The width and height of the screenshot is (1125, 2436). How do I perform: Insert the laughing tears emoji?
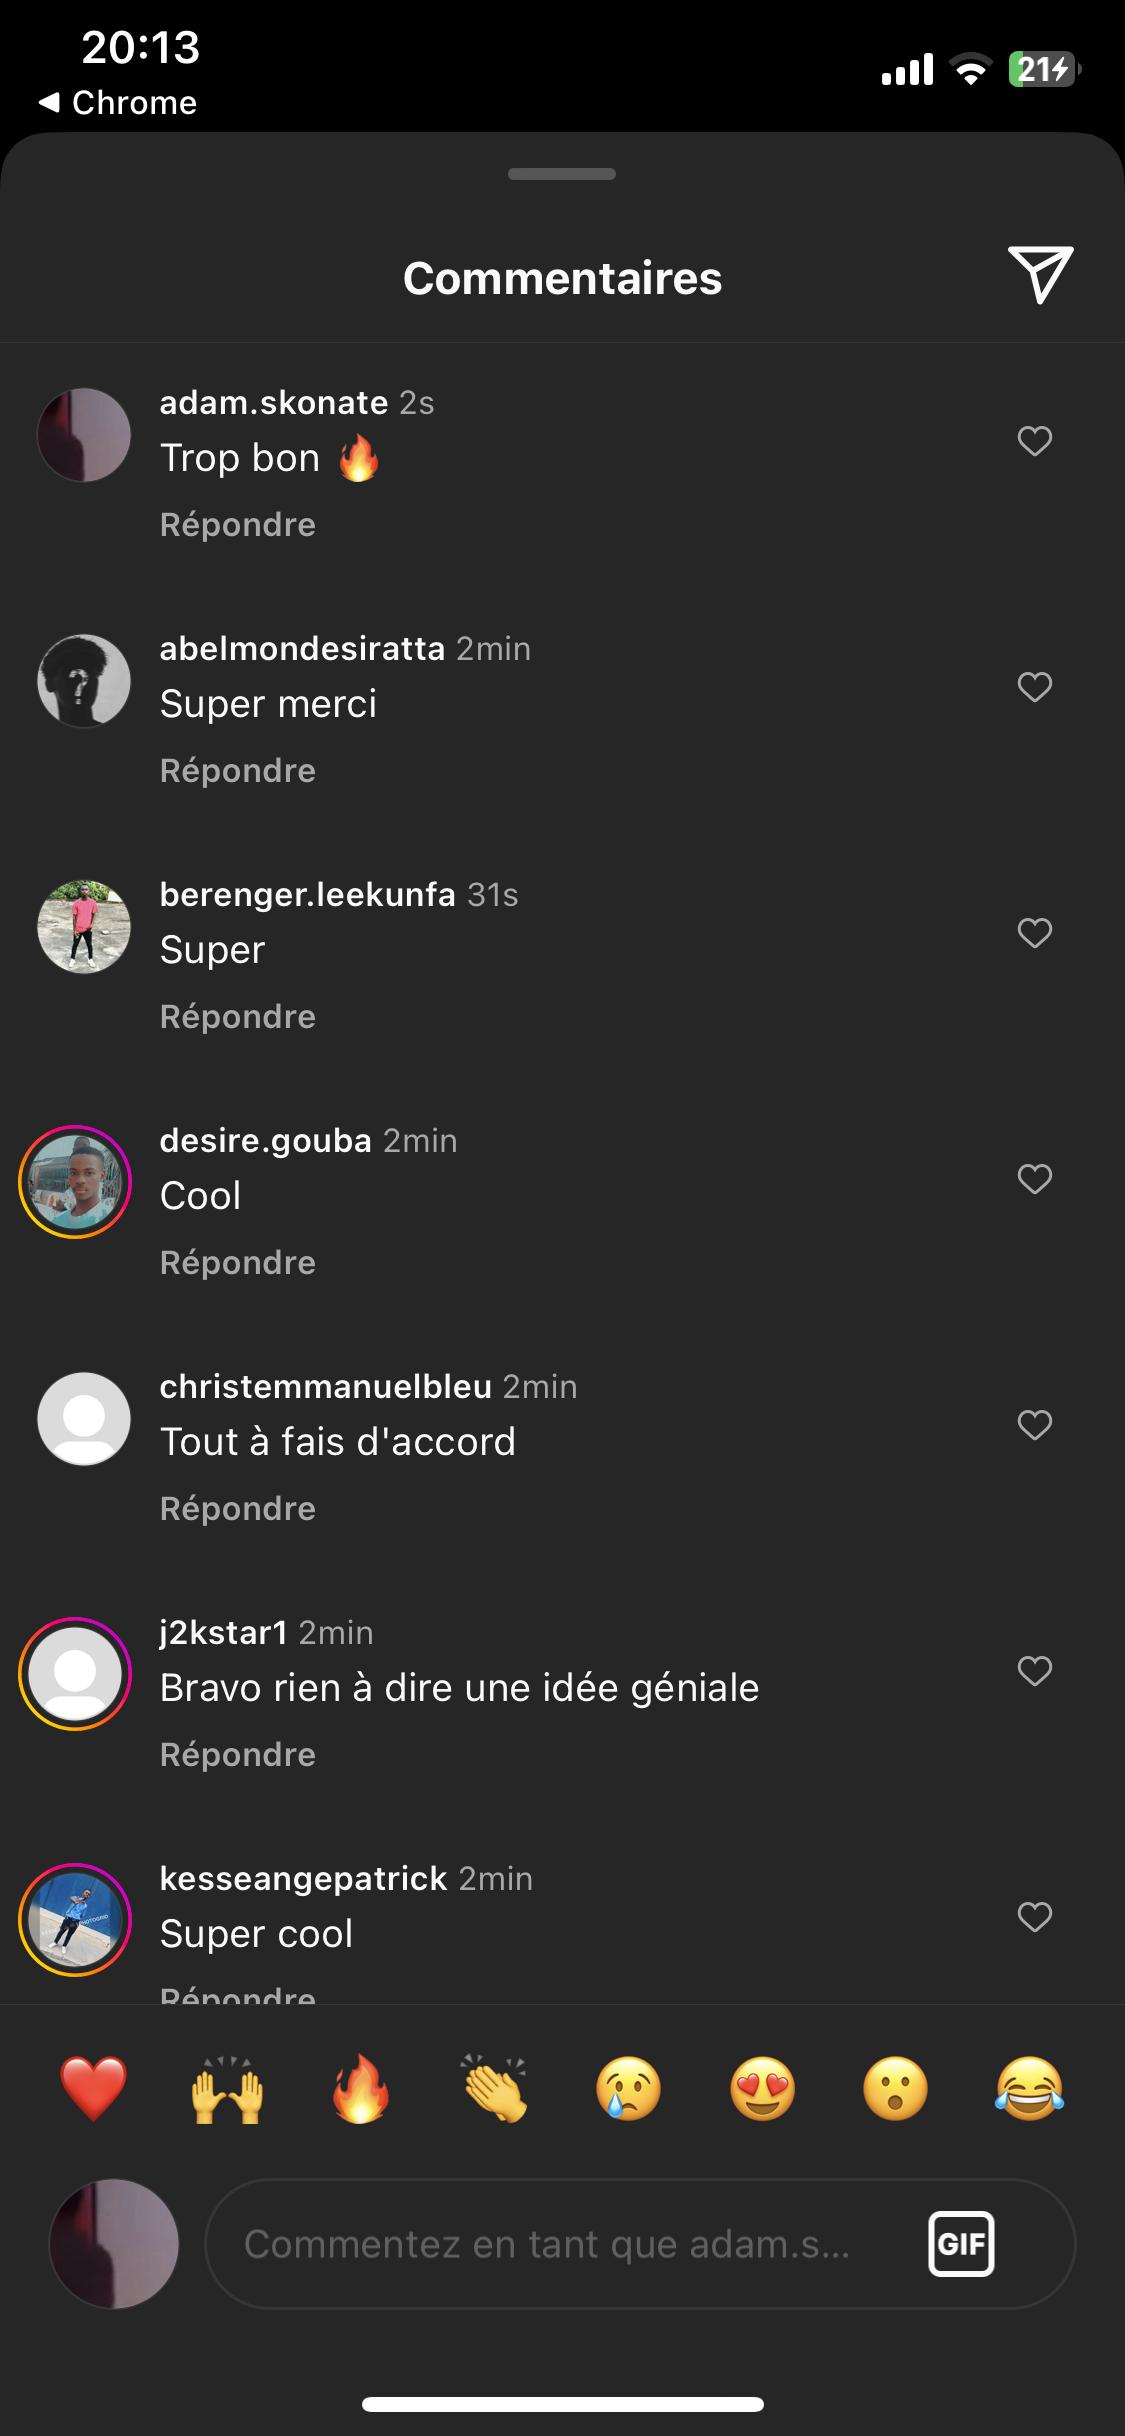tap(1030, 2089)
